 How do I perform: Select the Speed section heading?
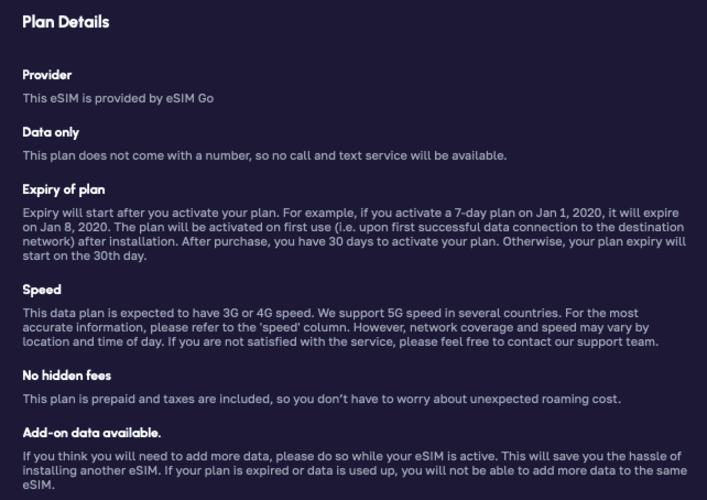pos(42,290)
